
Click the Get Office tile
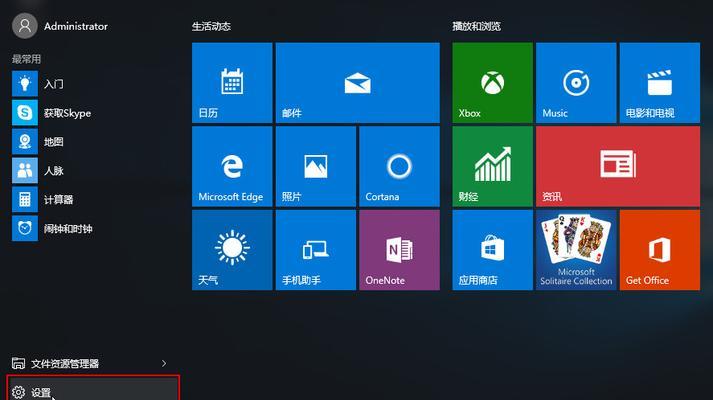point(660,250)
